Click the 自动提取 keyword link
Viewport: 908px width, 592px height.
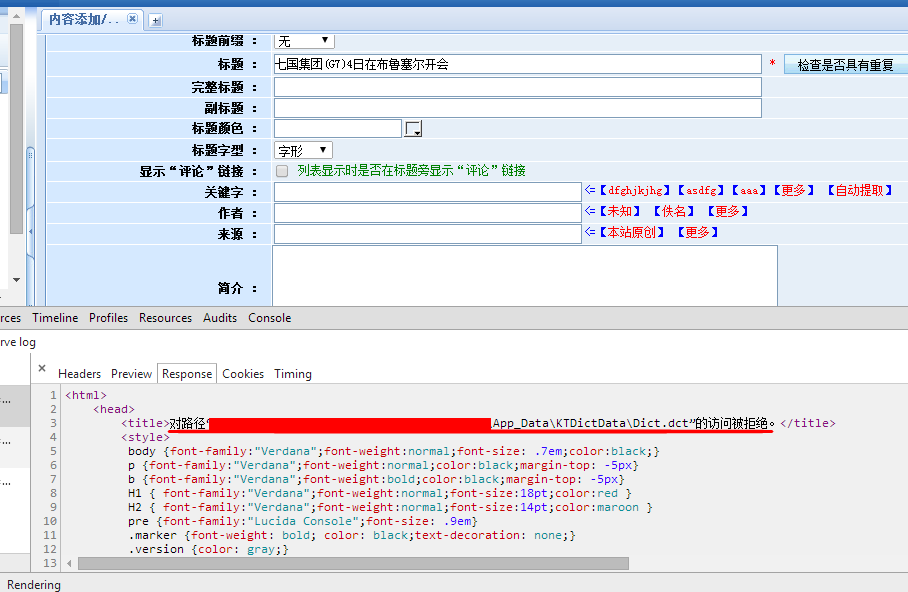point(860,190)
